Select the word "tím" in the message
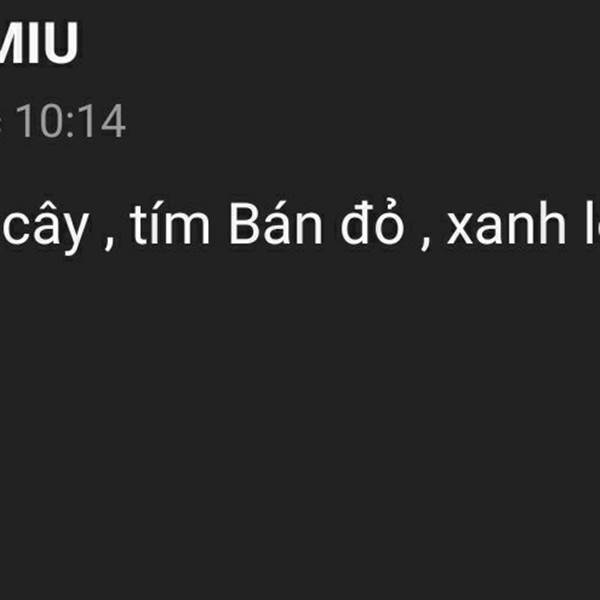 (x=170, y=223)
